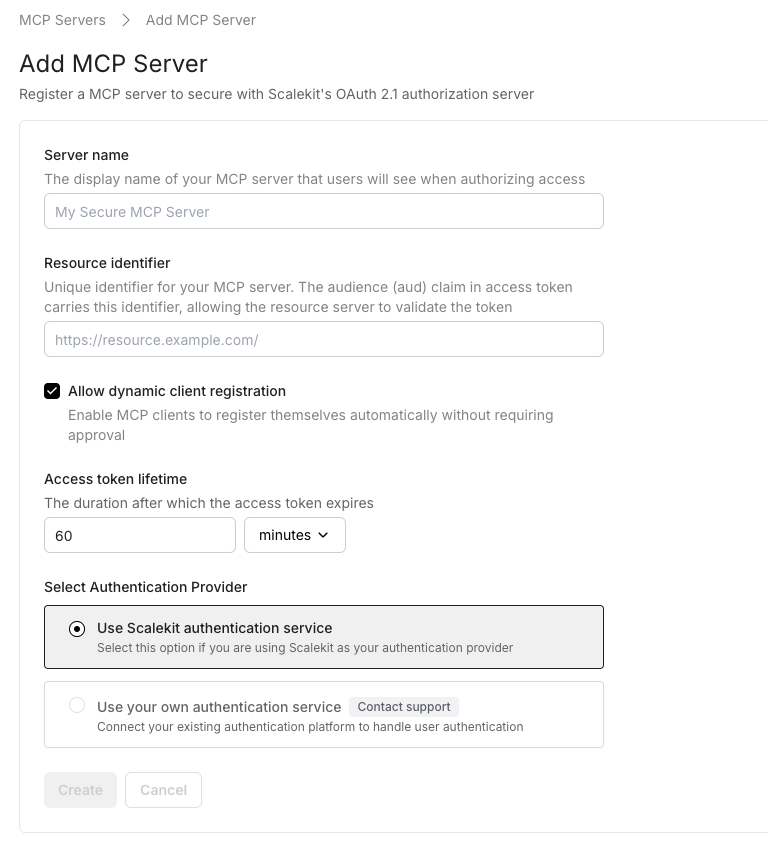
Task: Click the Contact support badge
Action: point(404,707)
